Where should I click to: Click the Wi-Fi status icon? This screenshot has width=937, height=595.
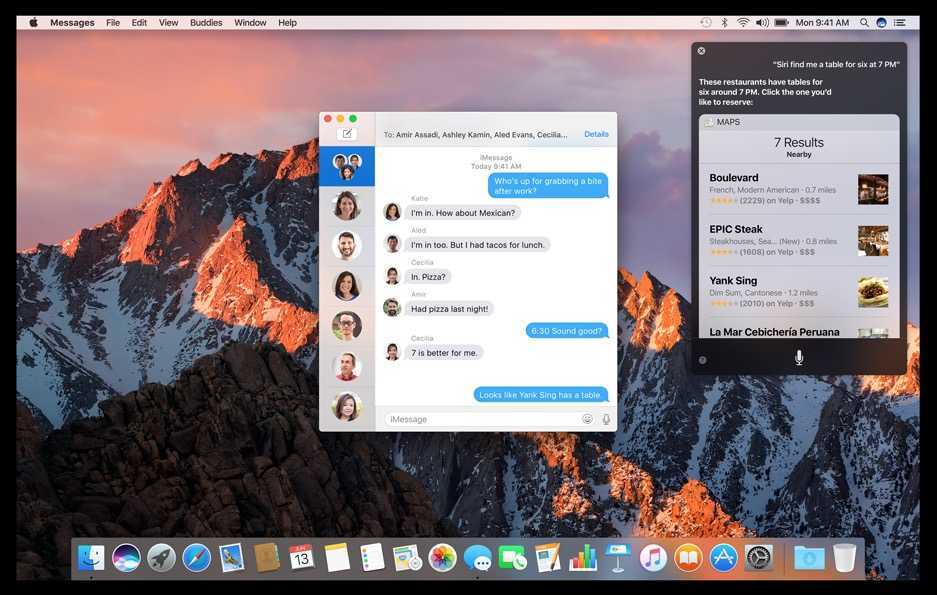click(743, 23)
